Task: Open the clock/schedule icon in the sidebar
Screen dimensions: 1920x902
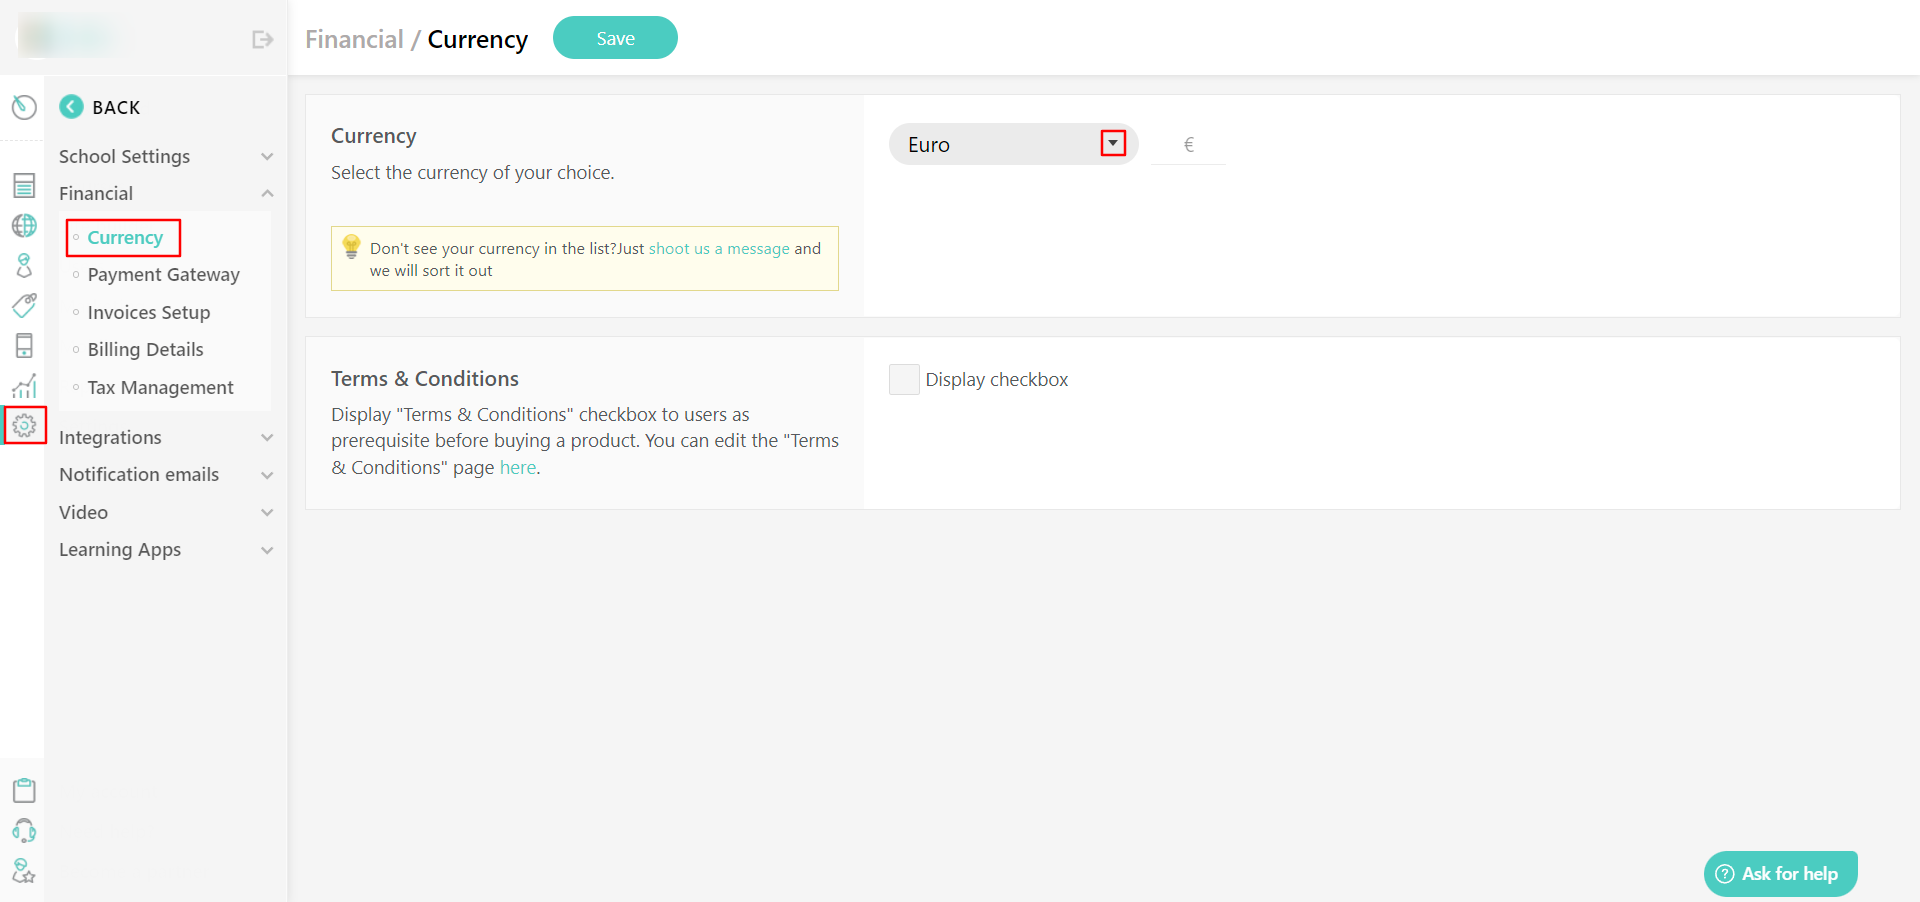Action: 24,107
